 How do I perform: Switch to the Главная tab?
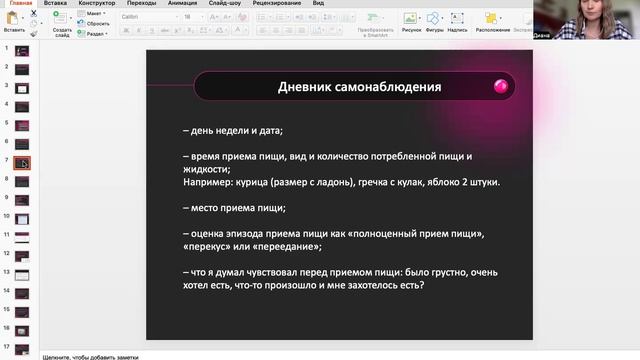pyautogui.click(x=21, y=3)
